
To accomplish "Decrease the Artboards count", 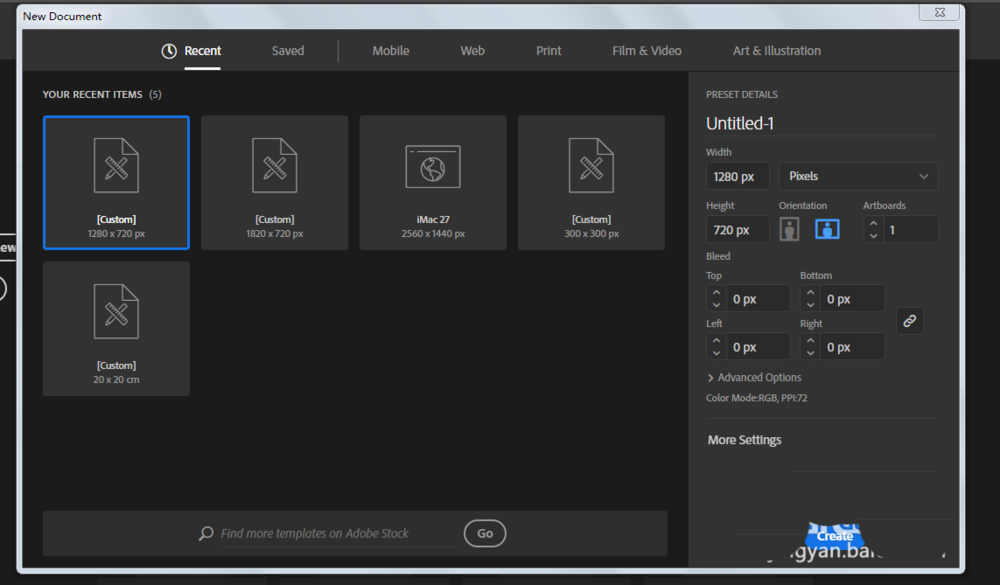I will coord(873,235).
